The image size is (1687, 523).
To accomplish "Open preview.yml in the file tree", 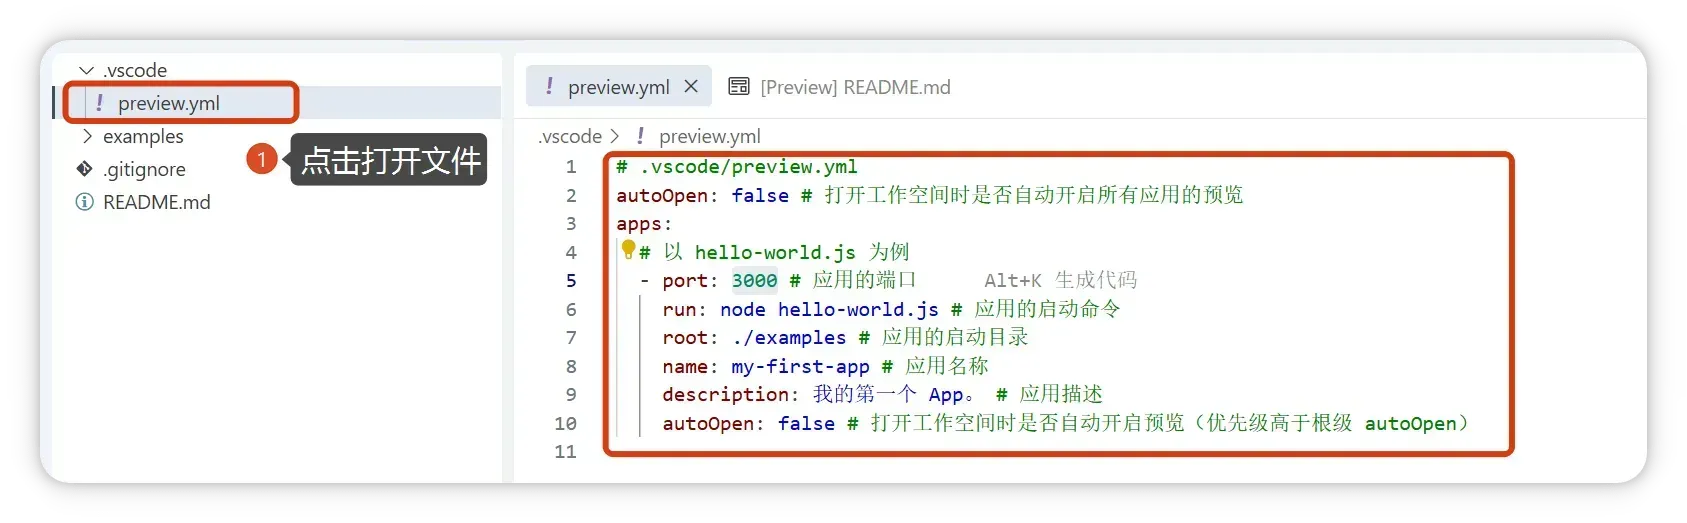I will click(x=168, y=103).
